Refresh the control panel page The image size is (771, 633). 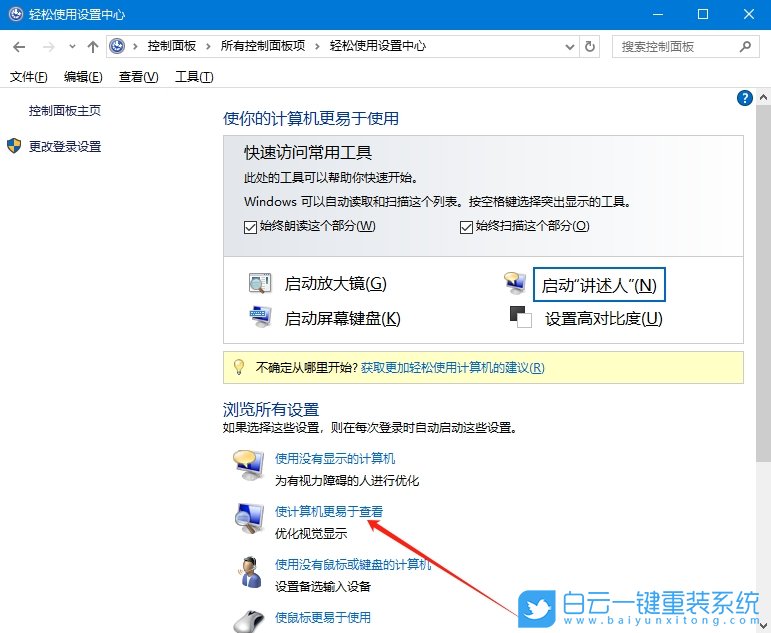pyautogui.click(x=590, y=47)
